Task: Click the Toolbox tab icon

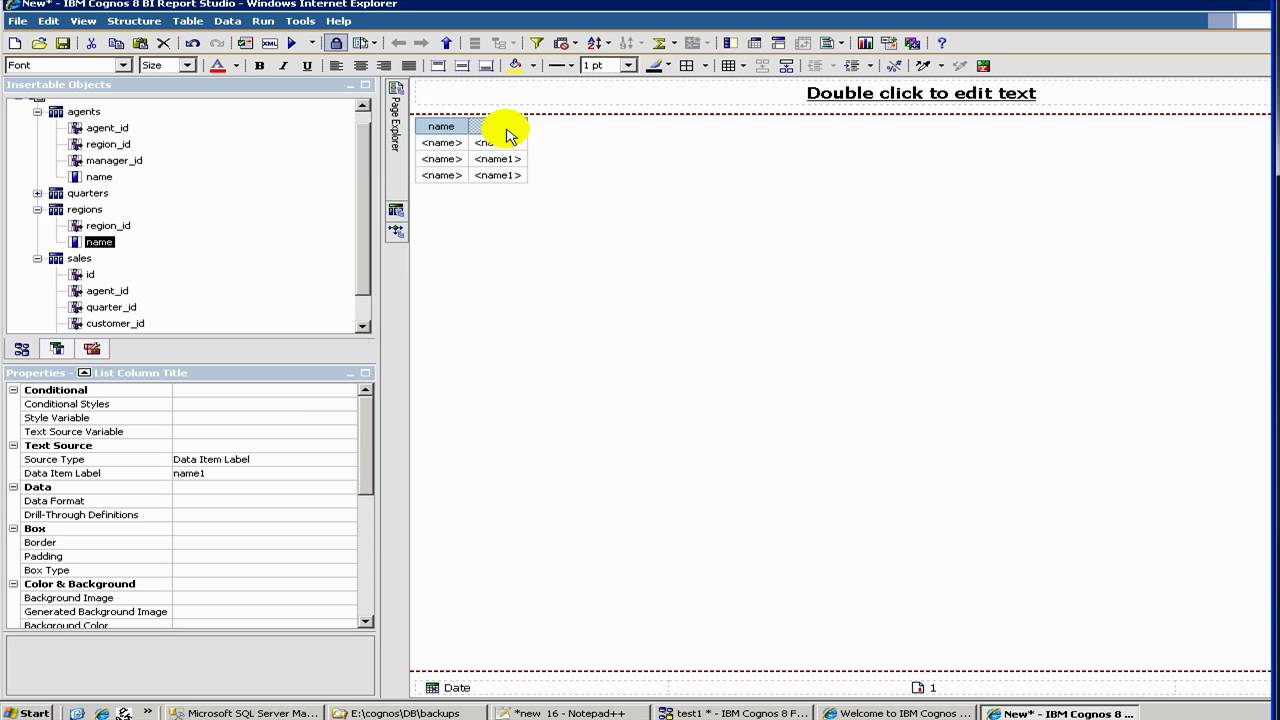Action: tap(92, 349)
